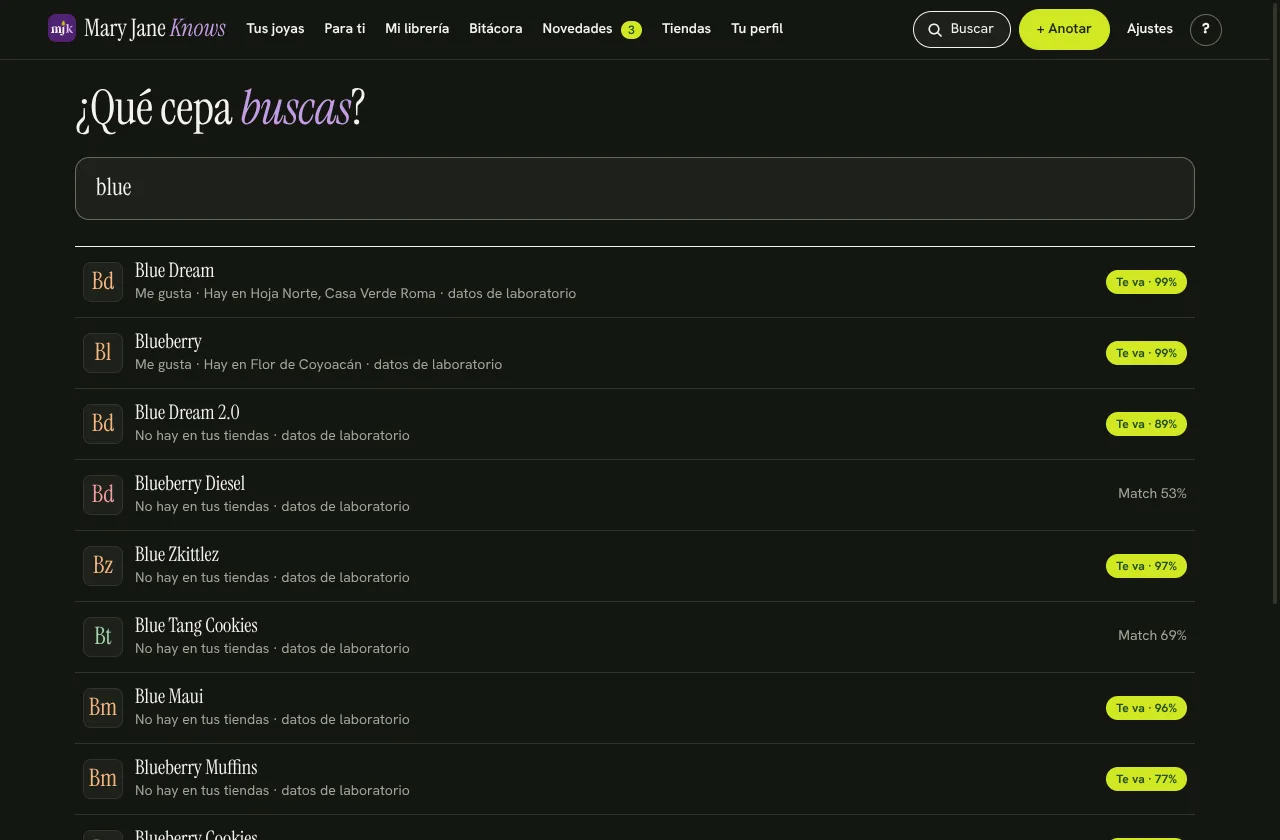Click the Bm icon for Blueberry Muffins
This screenshot has height=840, width=1280.
103,779
